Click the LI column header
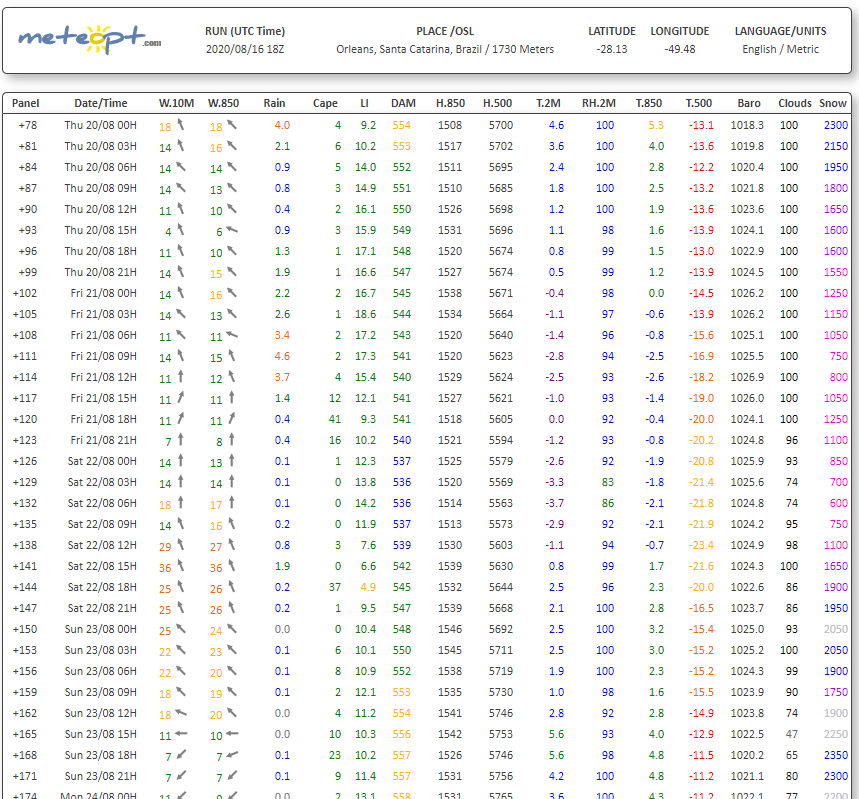The width and height of the screenshot is (859, 799). click(364, 103)
